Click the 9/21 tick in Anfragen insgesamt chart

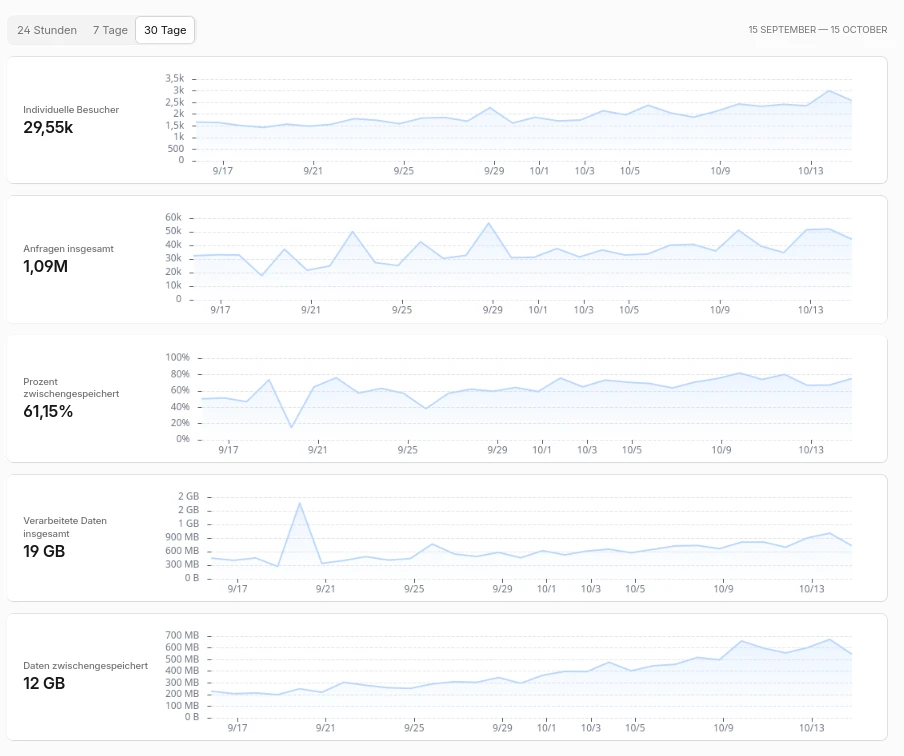click(x=311, y=310)
